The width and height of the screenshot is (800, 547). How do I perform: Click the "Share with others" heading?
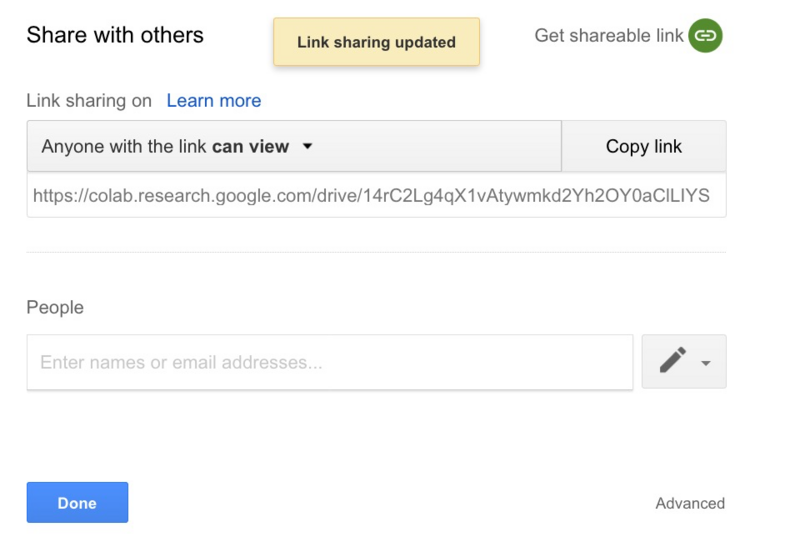(115, 36)
